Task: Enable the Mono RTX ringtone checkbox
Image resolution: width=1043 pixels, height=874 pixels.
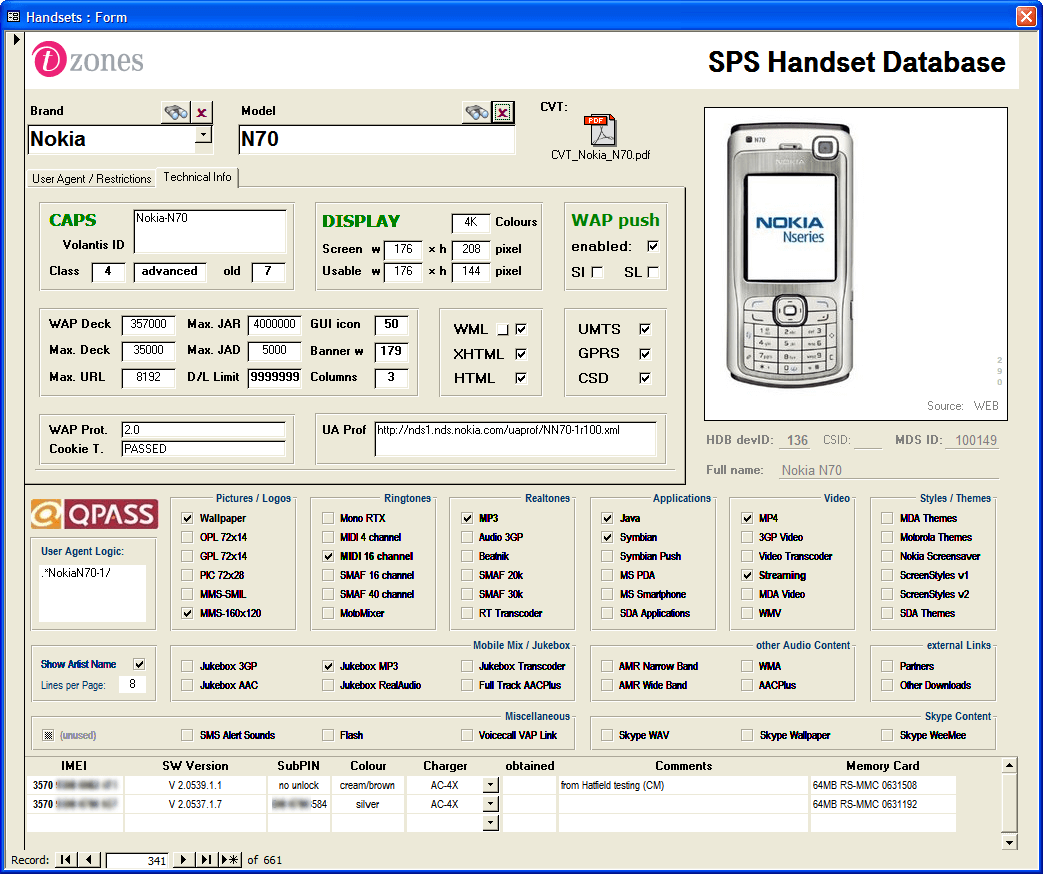Action: click(x=328, y=519)
